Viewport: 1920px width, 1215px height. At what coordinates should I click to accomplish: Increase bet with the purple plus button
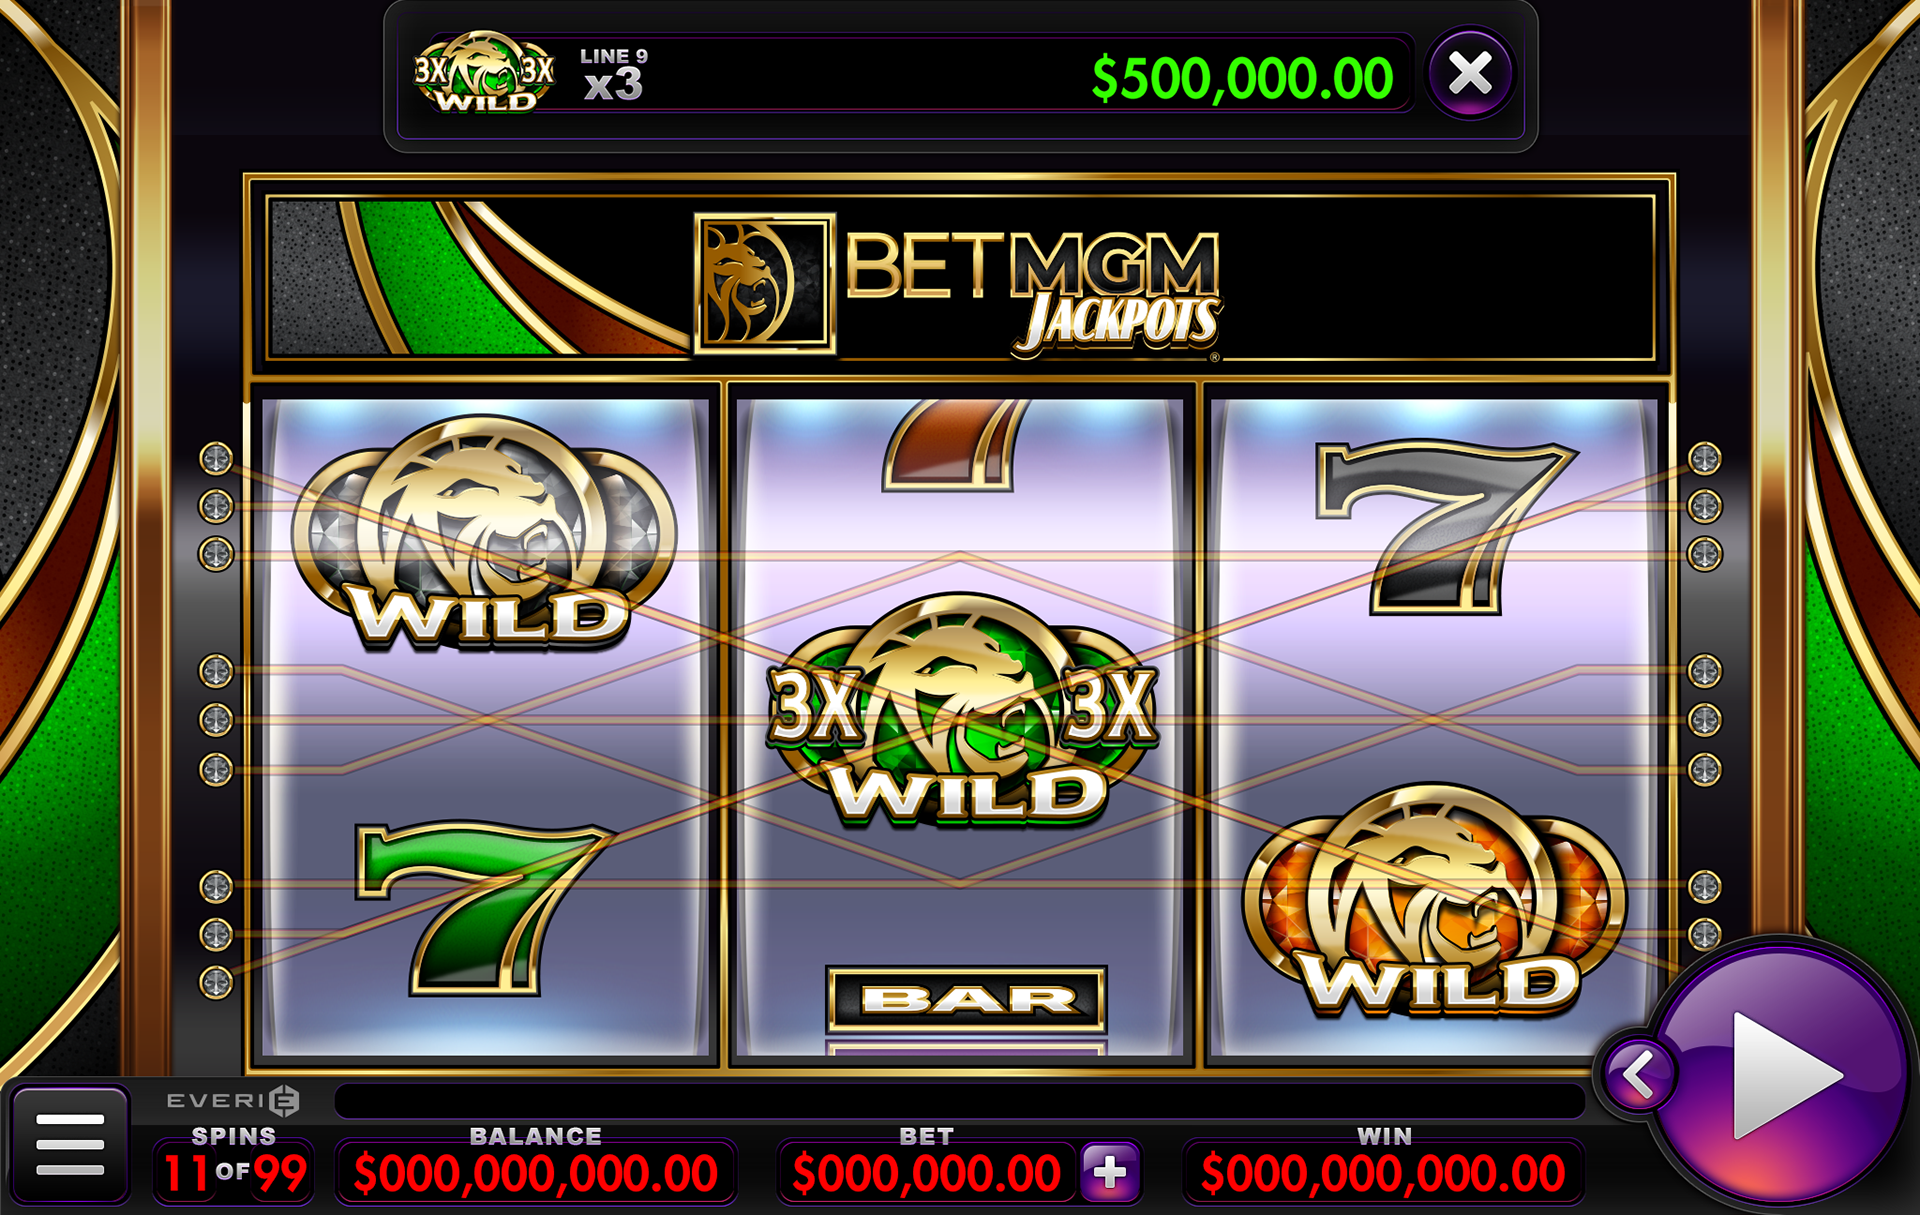coord(1109,1172)
